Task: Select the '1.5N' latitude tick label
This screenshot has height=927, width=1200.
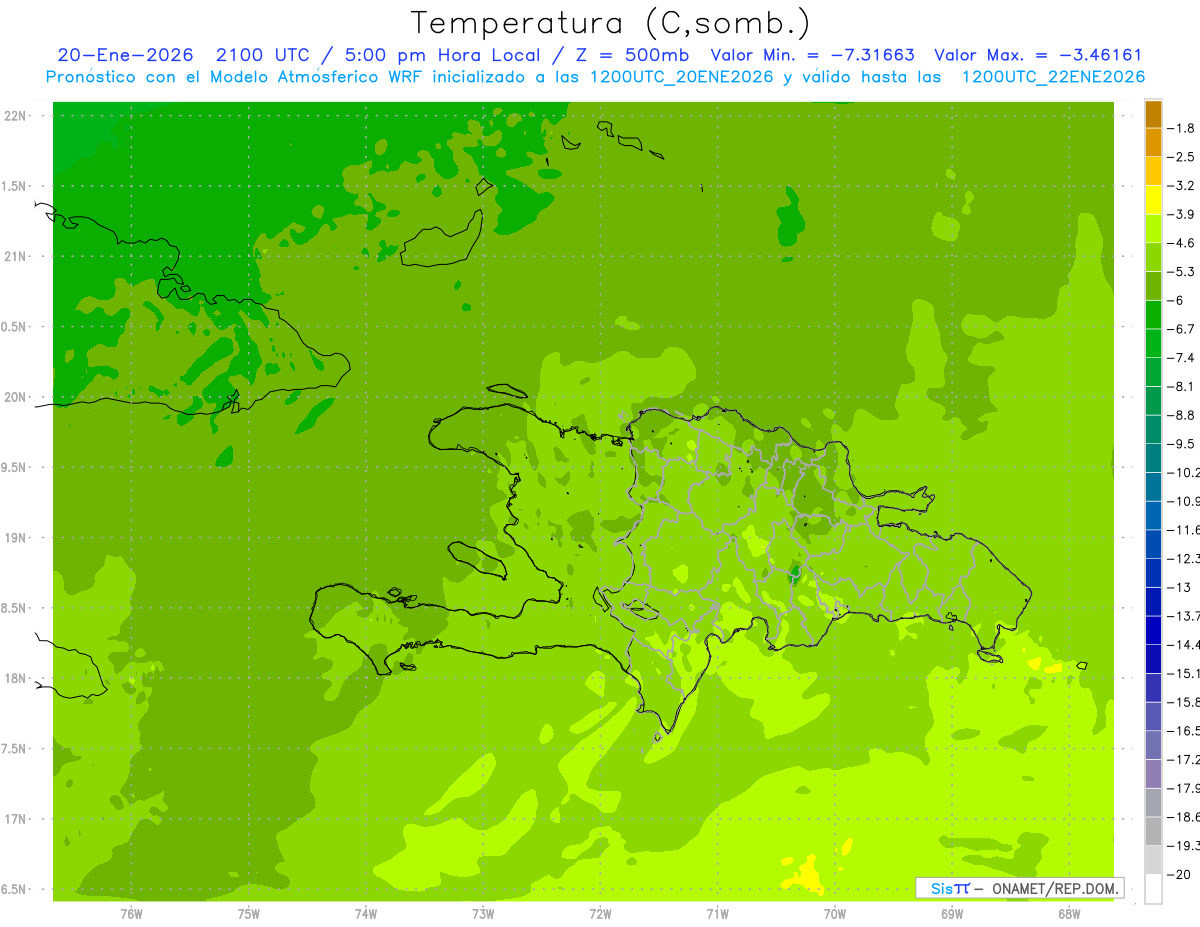Action: 14,186
